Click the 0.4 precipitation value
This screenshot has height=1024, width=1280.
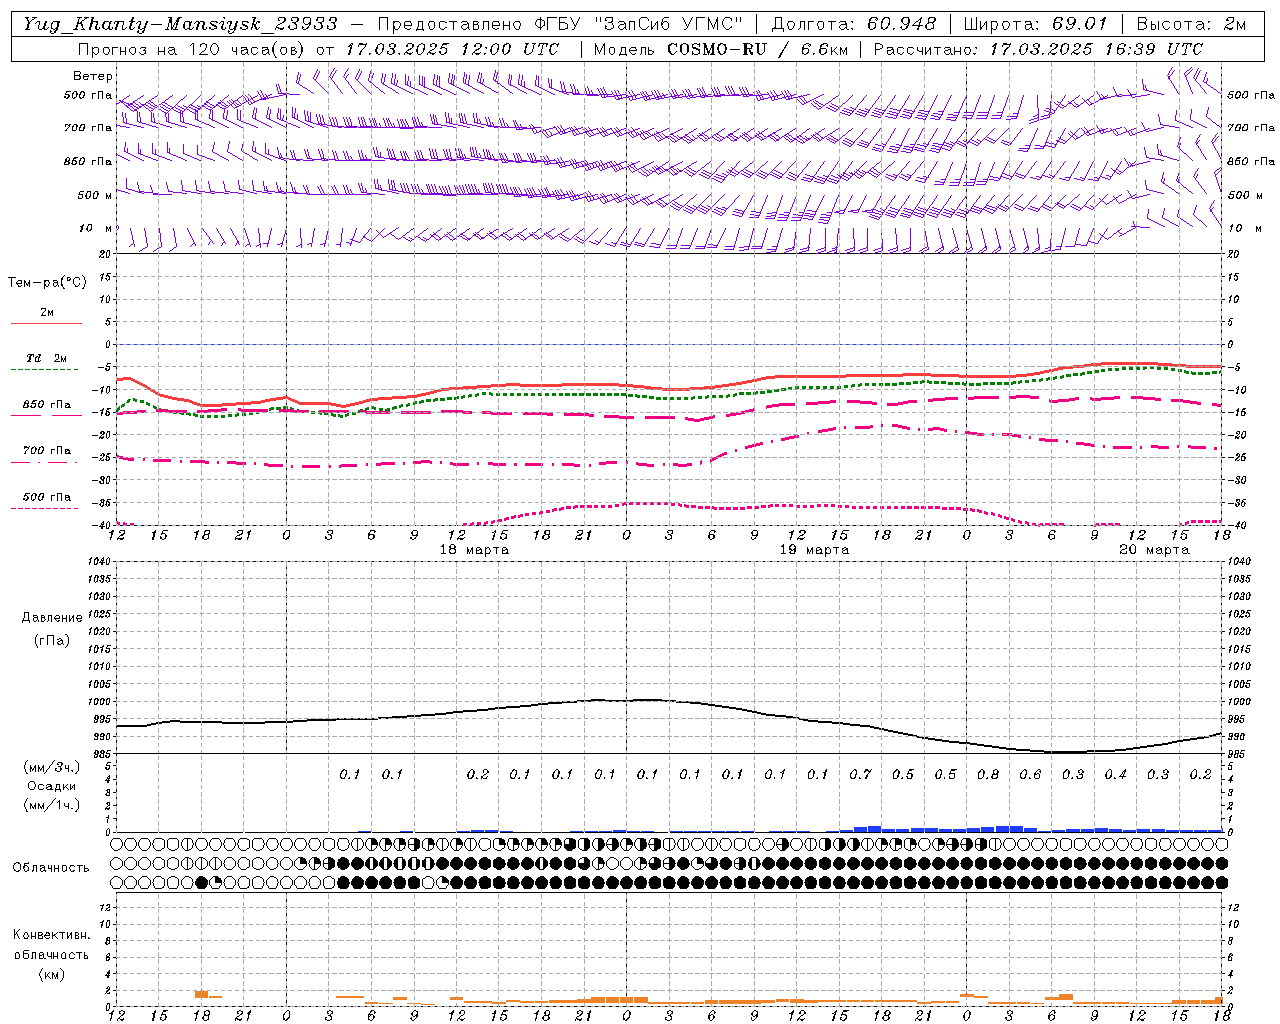coord(1115,775)
